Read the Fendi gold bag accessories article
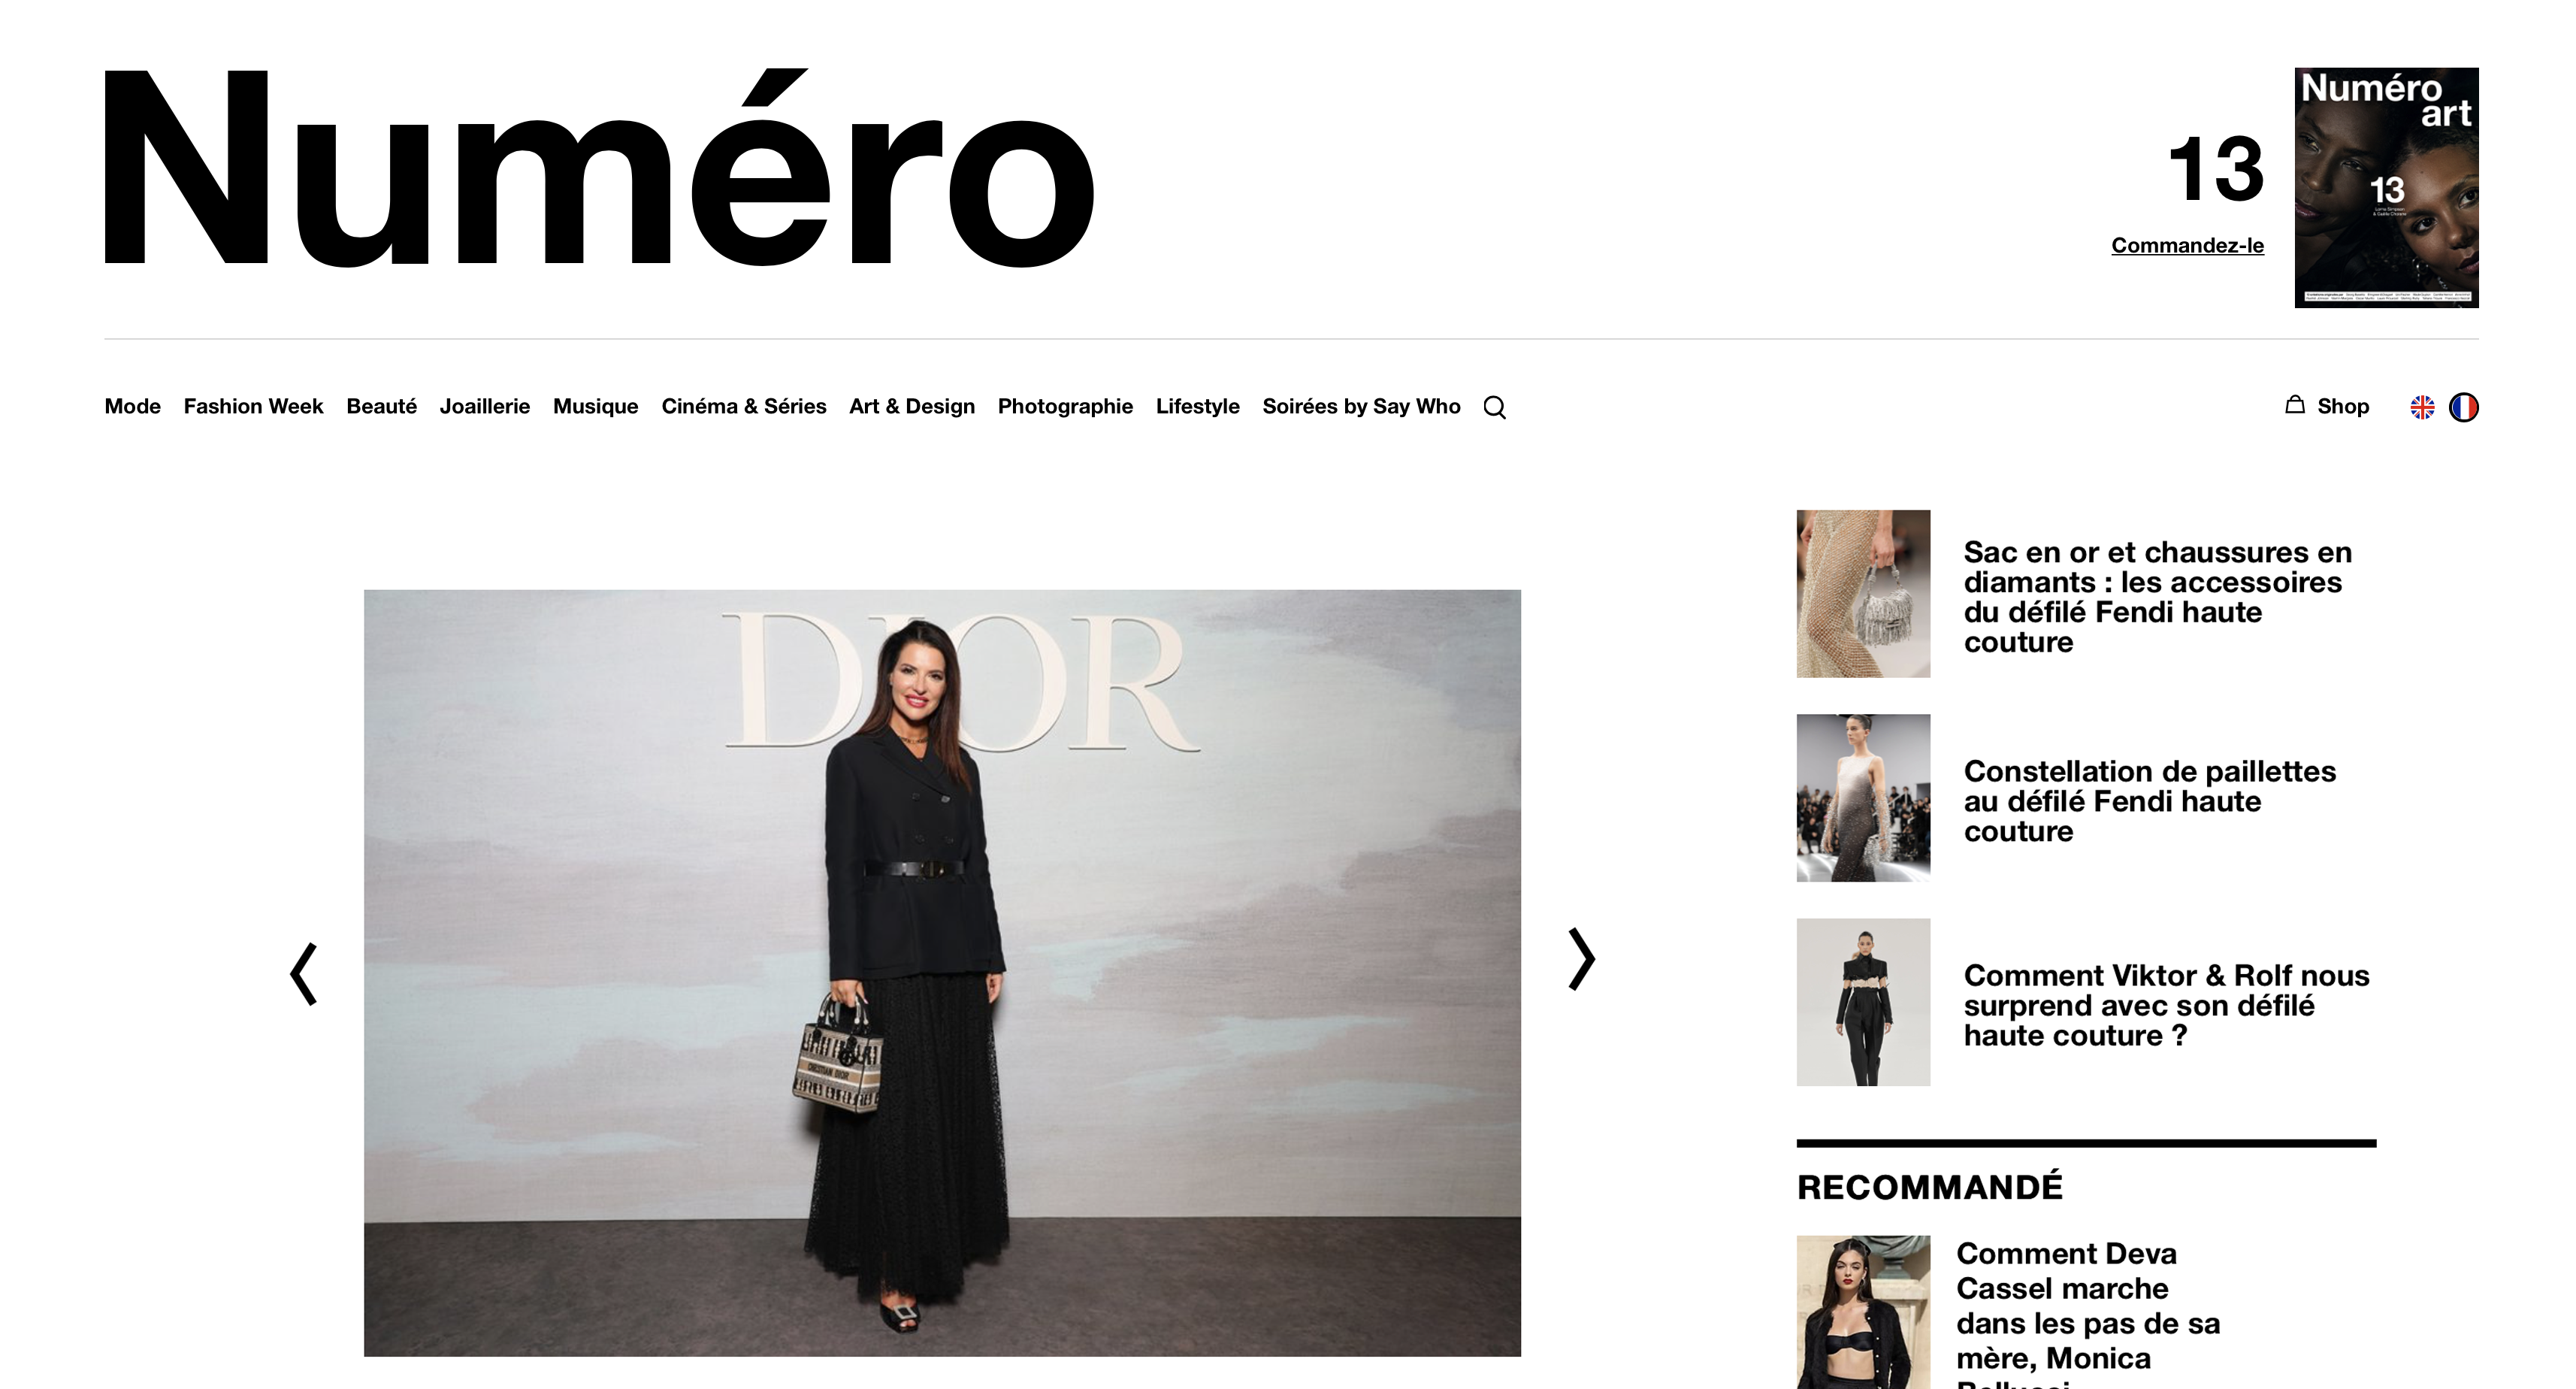The image size is (2576, 1389). click(x=2157, y=597)
